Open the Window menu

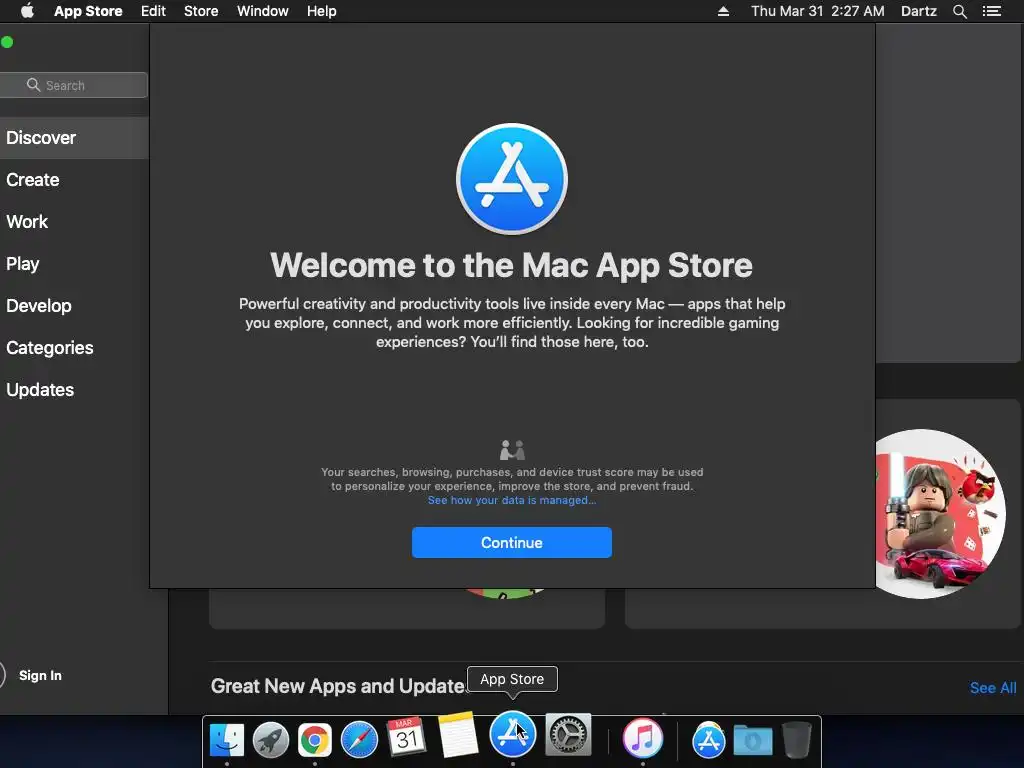click(263, 11)
